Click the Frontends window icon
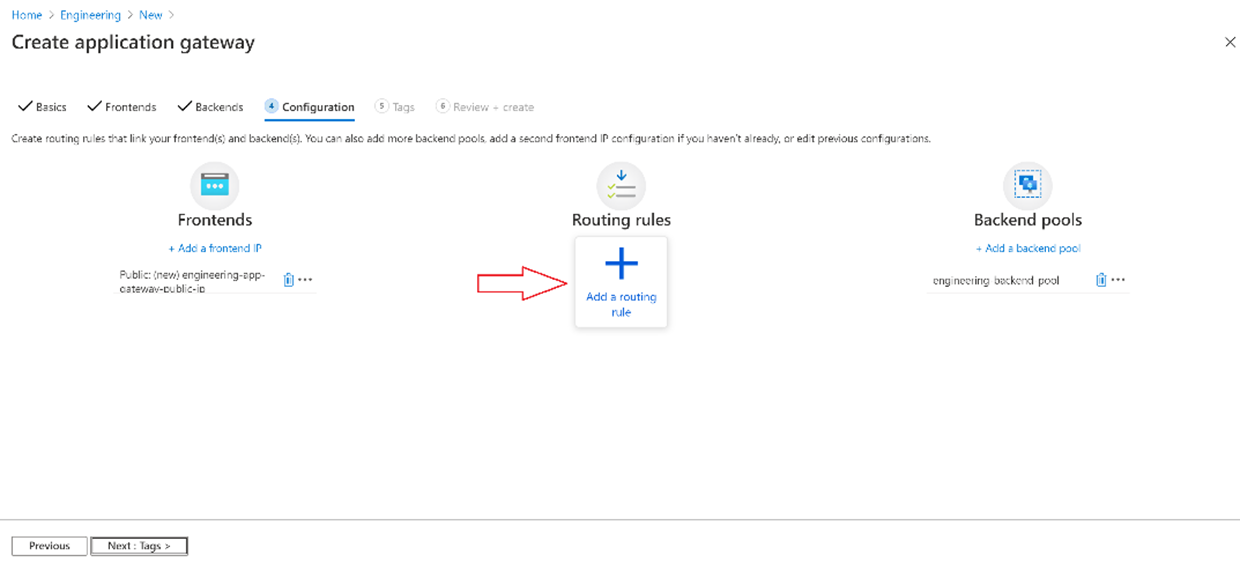Image resolution: width=1240 pixels, height=570 pixels. (214, 185)
